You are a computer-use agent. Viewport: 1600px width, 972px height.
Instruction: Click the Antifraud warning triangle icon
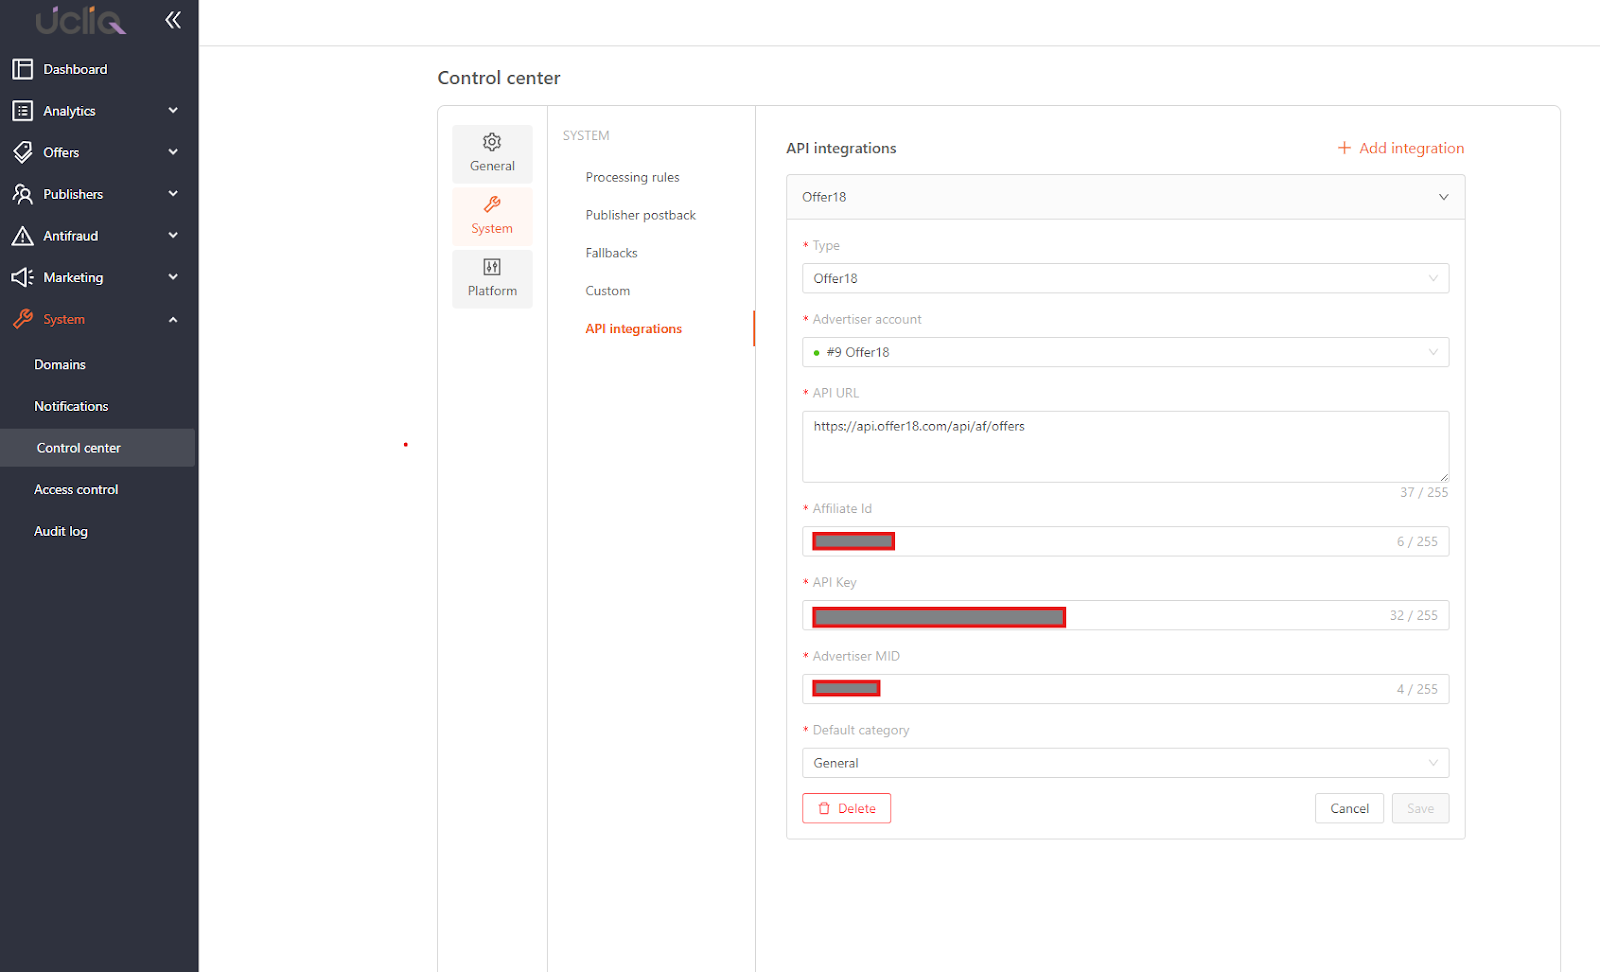click(x=22, y=236)
